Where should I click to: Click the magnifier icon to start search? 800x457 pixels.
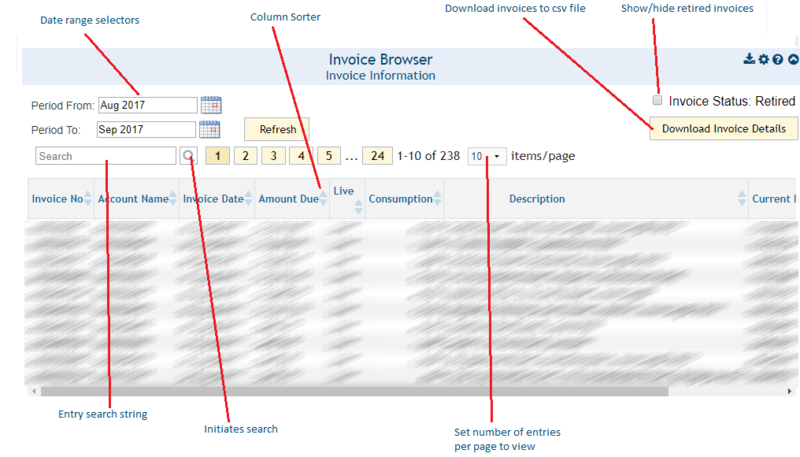click(188, 156)
